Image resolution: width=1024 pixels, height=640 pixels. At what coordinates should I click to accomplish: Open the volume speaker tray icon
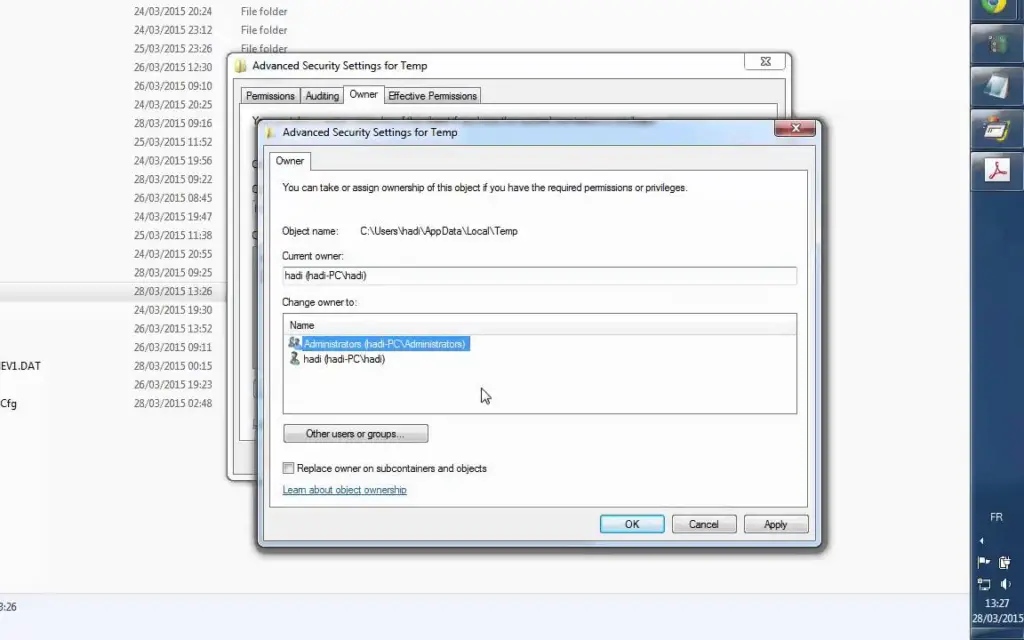(x=1007, y=584)
